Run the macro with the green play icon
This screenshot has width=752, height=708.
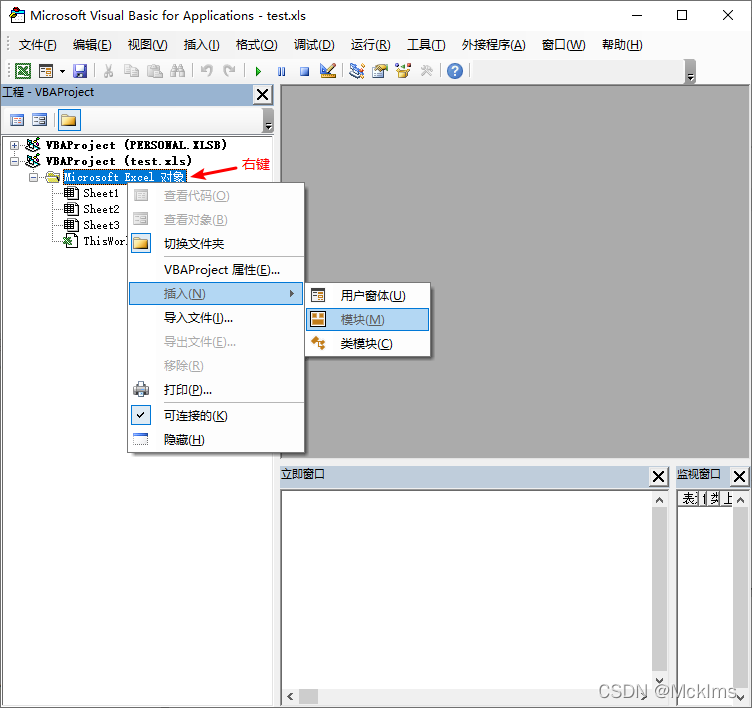(258, 71)
